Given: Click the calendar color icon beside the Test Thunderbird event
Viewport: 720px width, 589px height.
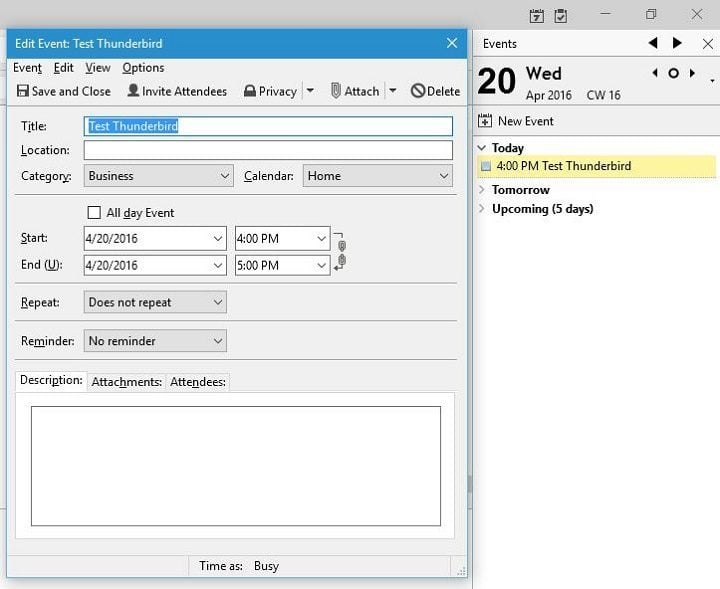Looking at the screenshot, I should [485, 166].
